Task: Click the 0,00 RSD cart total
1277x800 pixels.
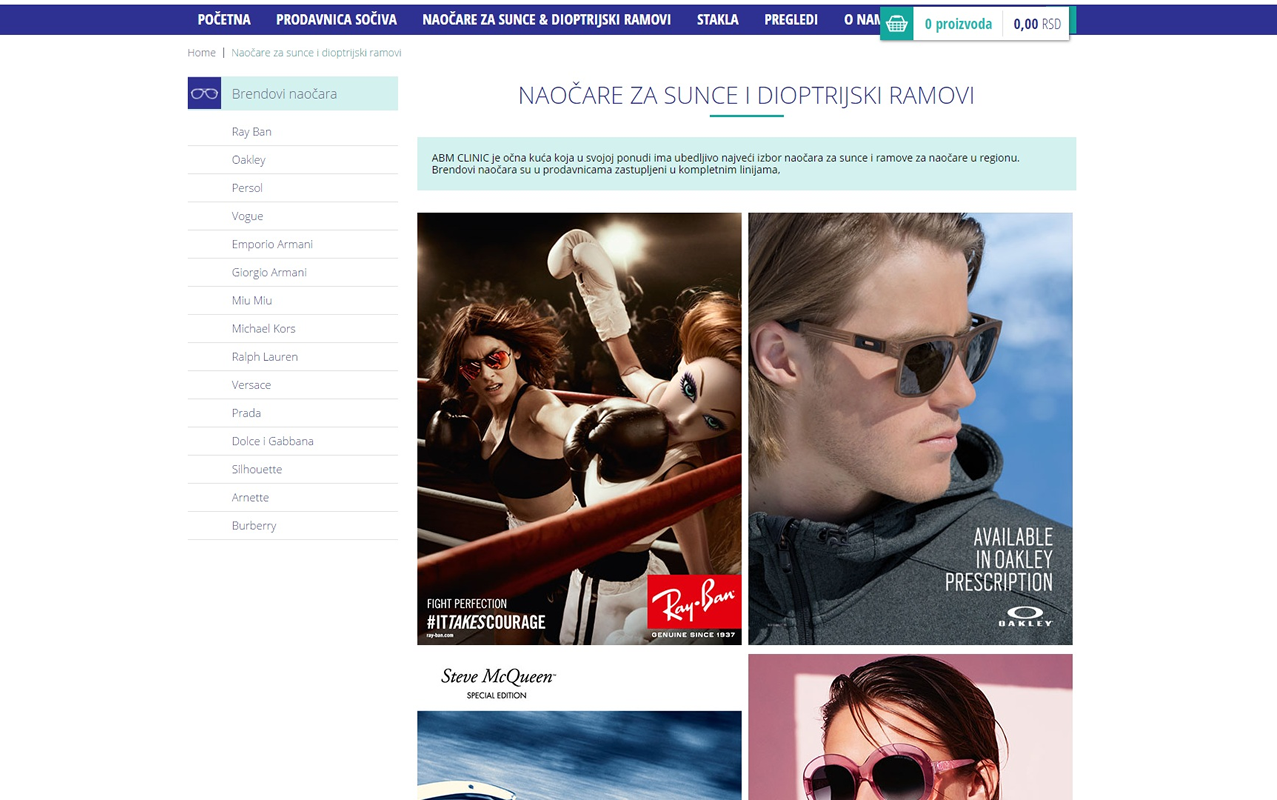Action: tap(1037, 24)
